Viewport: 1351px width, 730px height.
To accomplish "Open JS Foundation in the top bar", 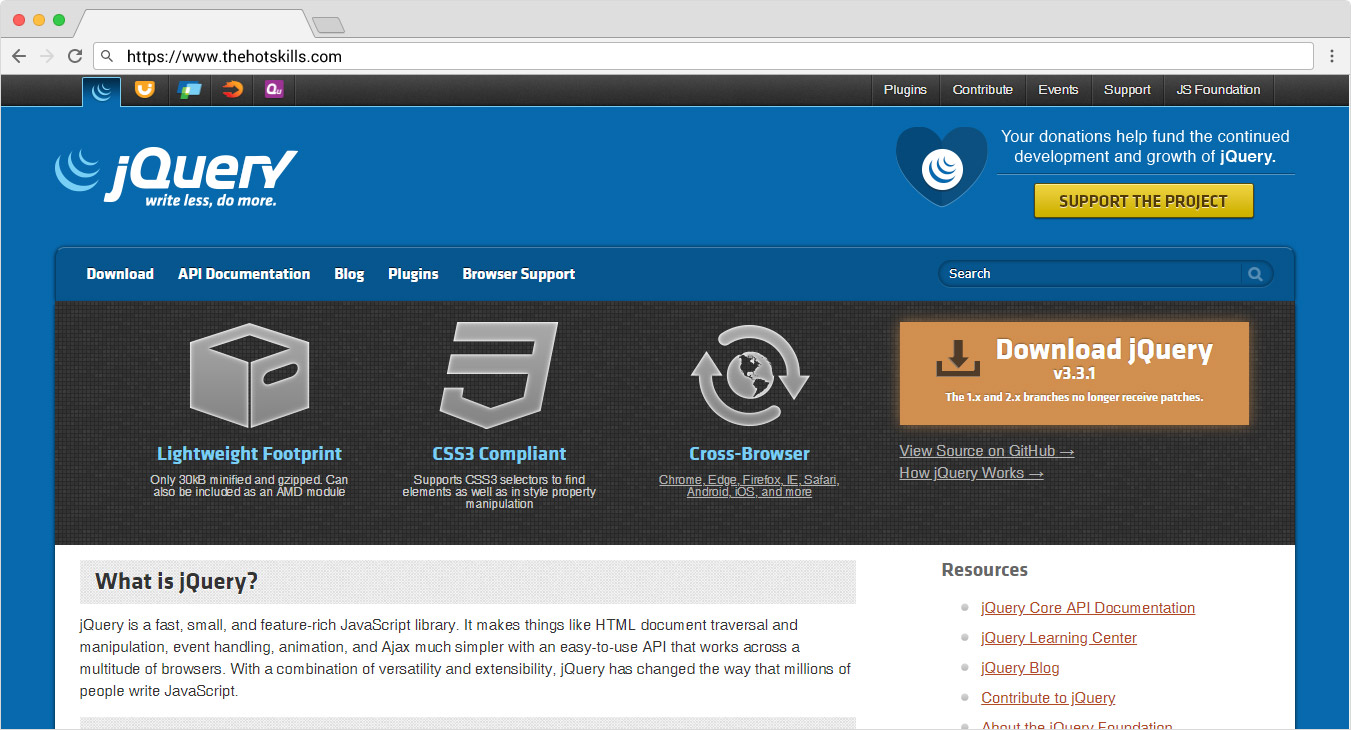I will click(1218, 90).
